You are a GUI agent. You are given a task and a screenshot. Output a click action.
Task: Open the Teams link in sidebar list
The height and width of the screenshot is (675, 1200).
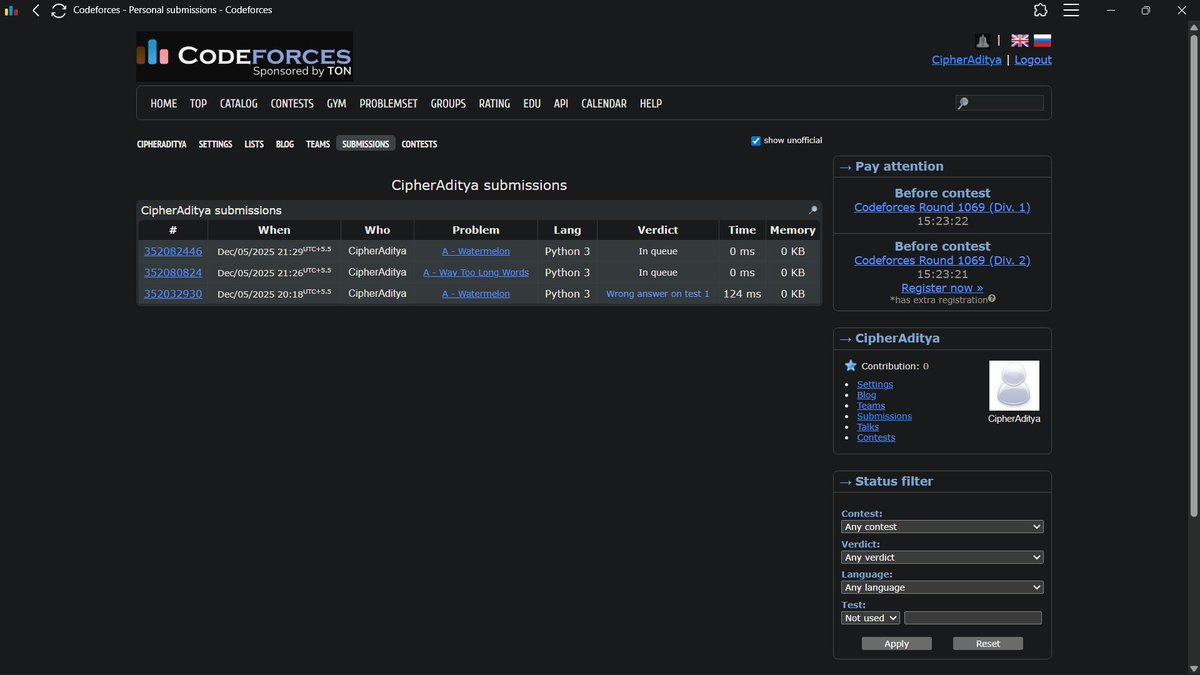tap(871, 406)
